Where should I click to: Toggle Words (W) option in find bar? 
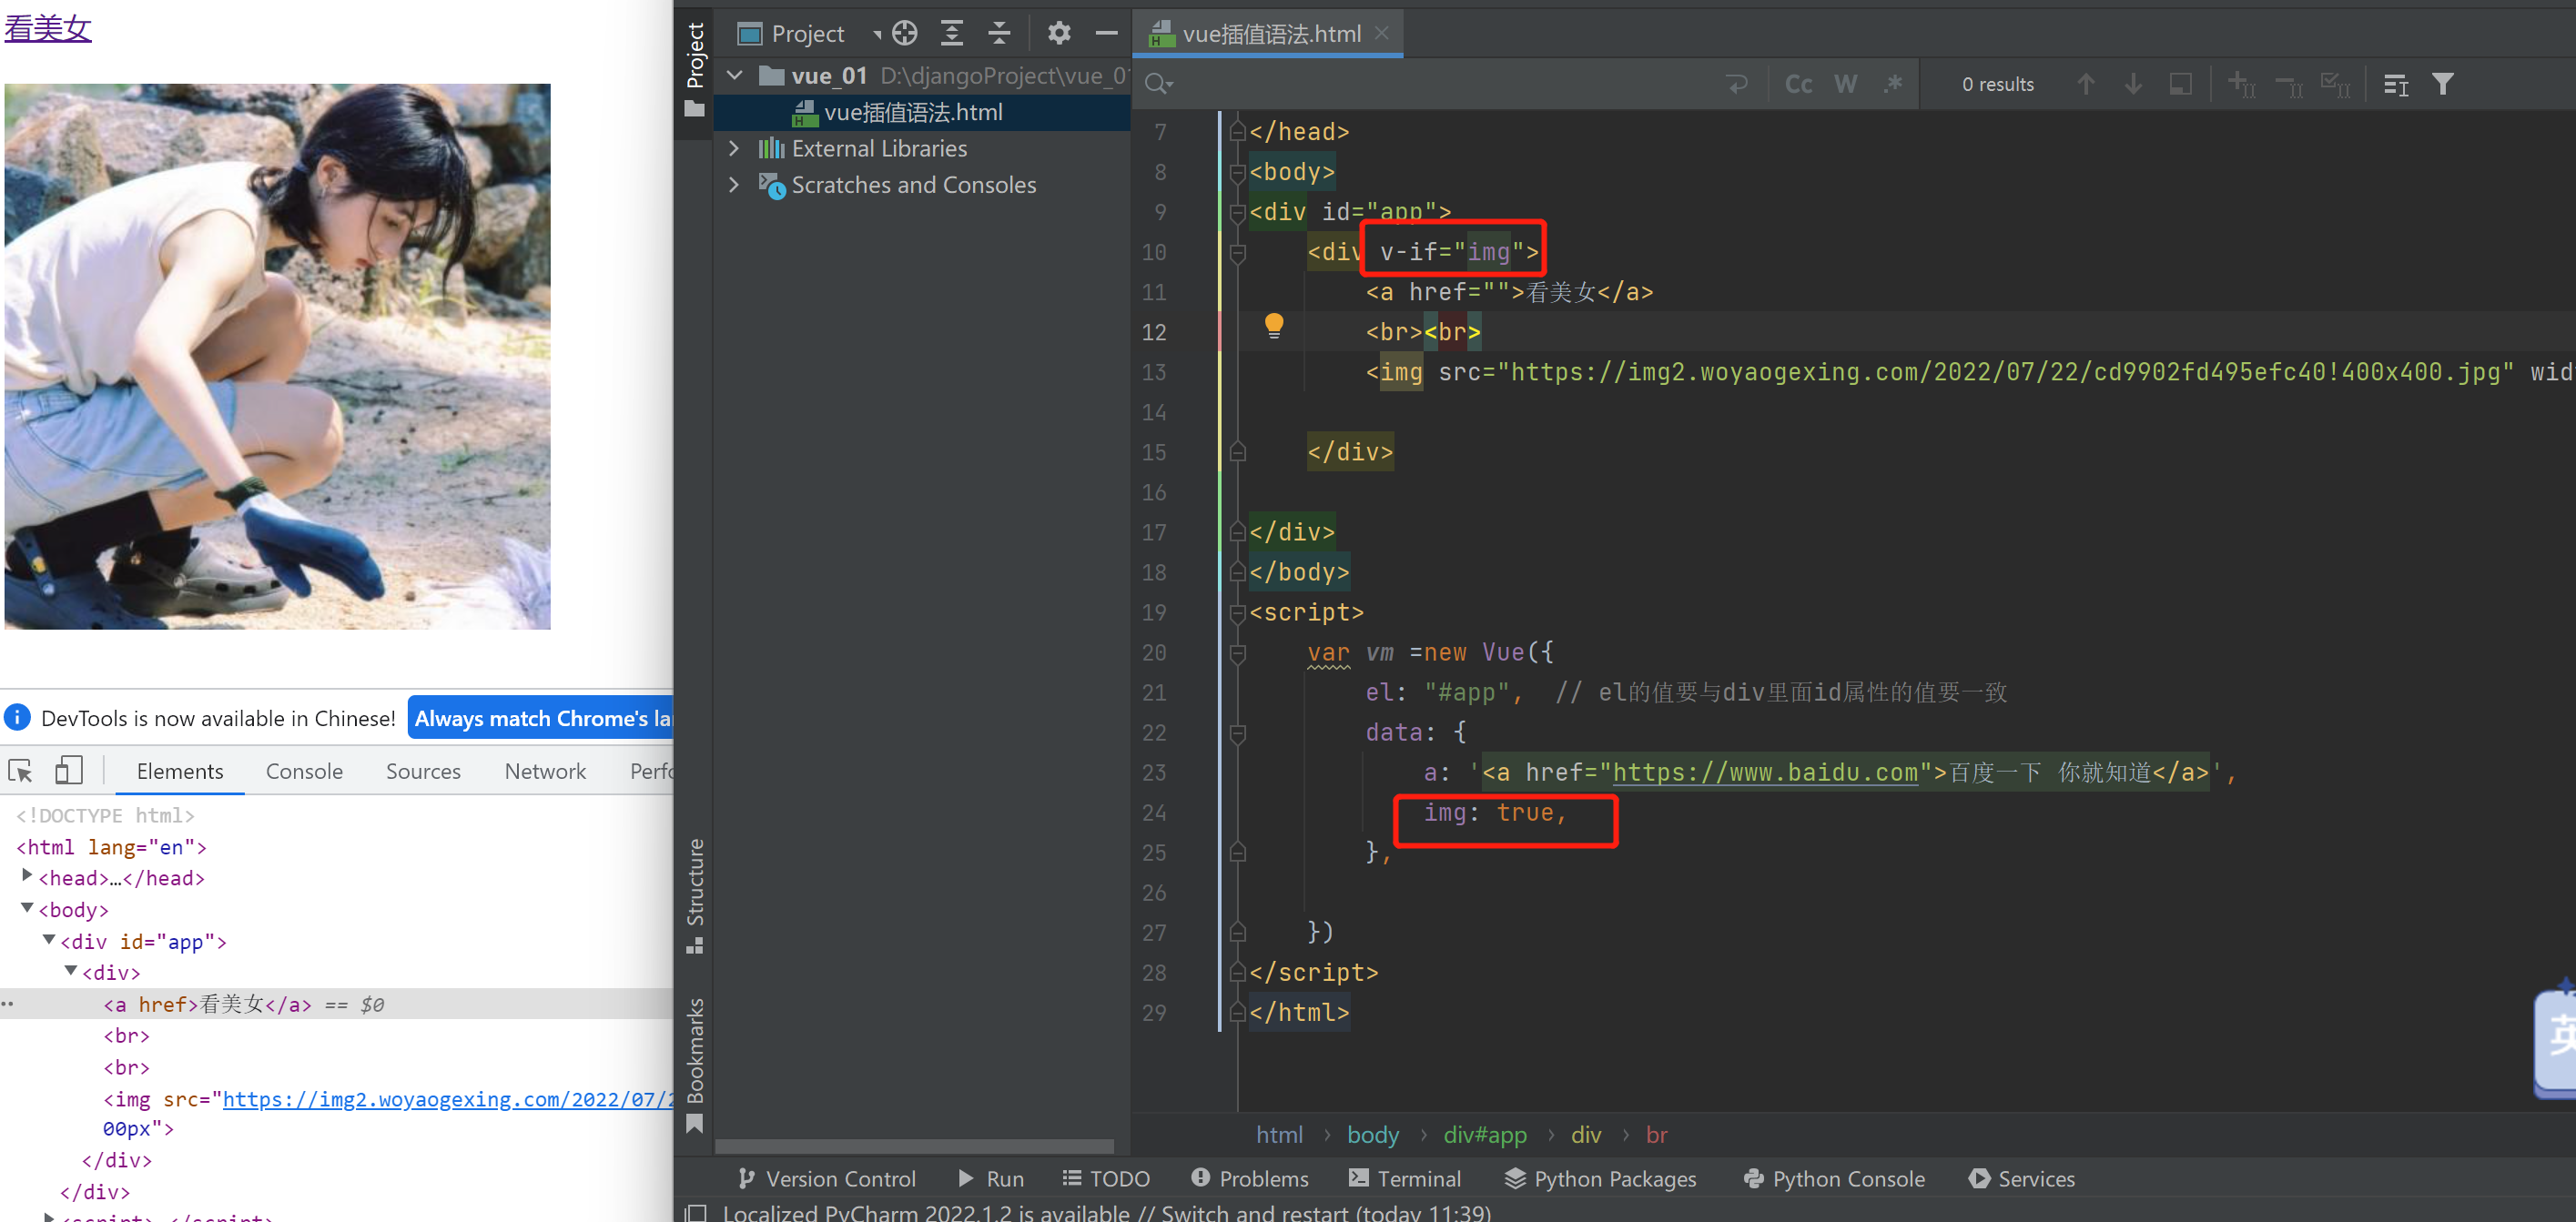tap(1845, 84)
